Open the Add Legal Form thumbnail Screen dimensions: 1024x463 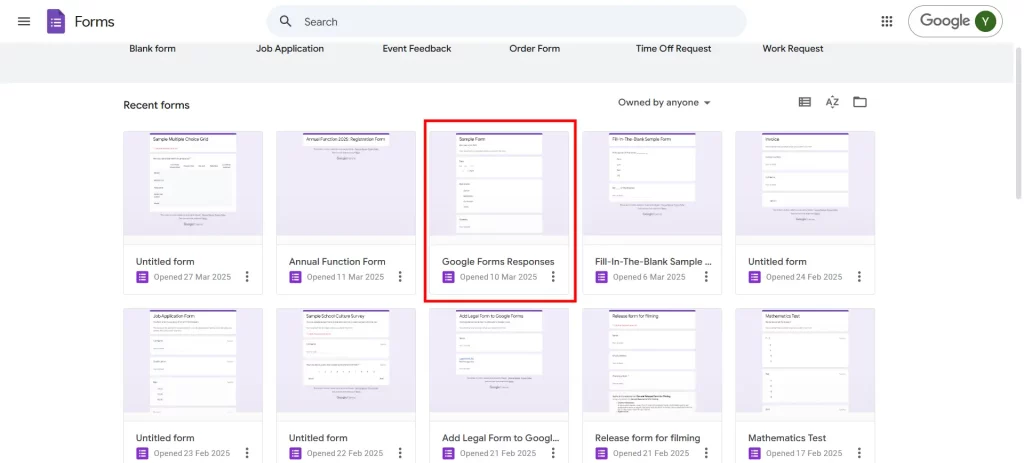coord(499,360)
